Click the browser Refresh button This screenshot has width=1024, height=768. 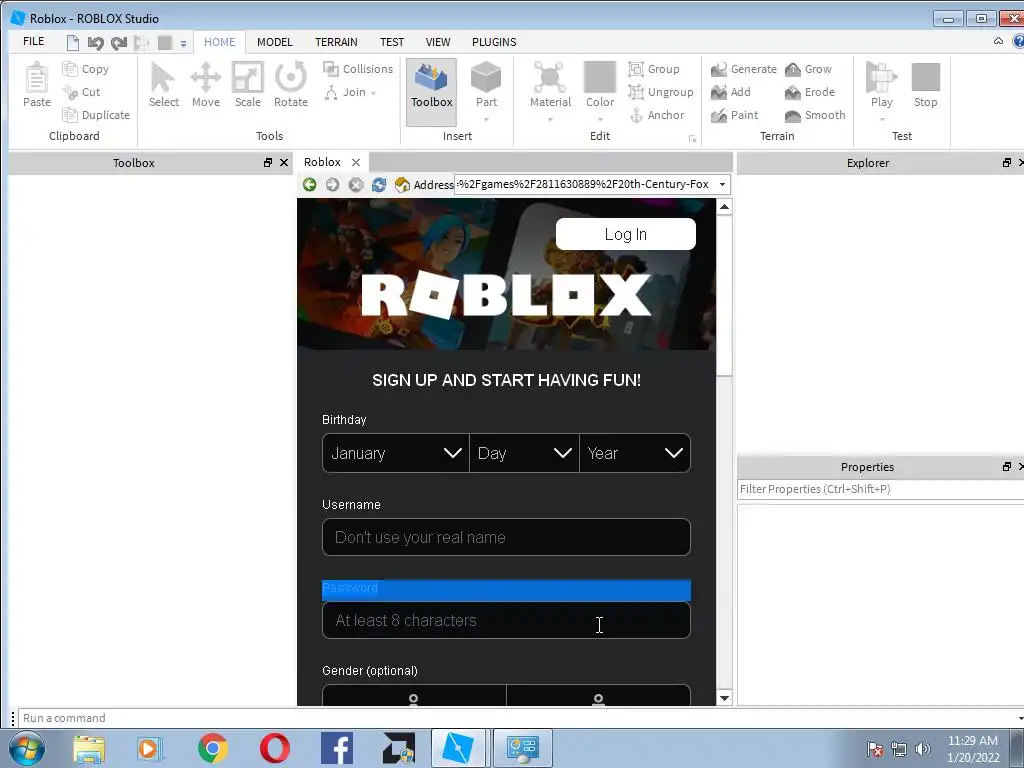pyautogui.click(x=379, y=185)
